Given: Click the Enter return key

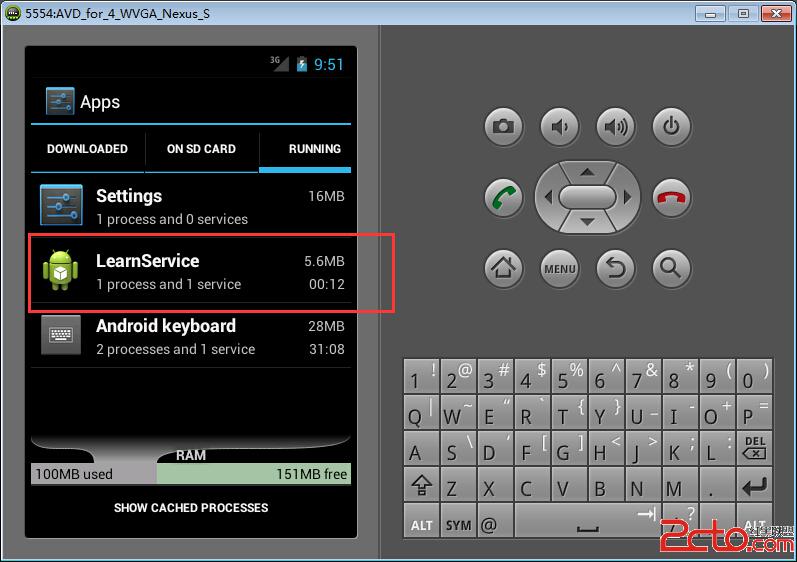Looking at the screenshot, I should click(x=754, y=484).
